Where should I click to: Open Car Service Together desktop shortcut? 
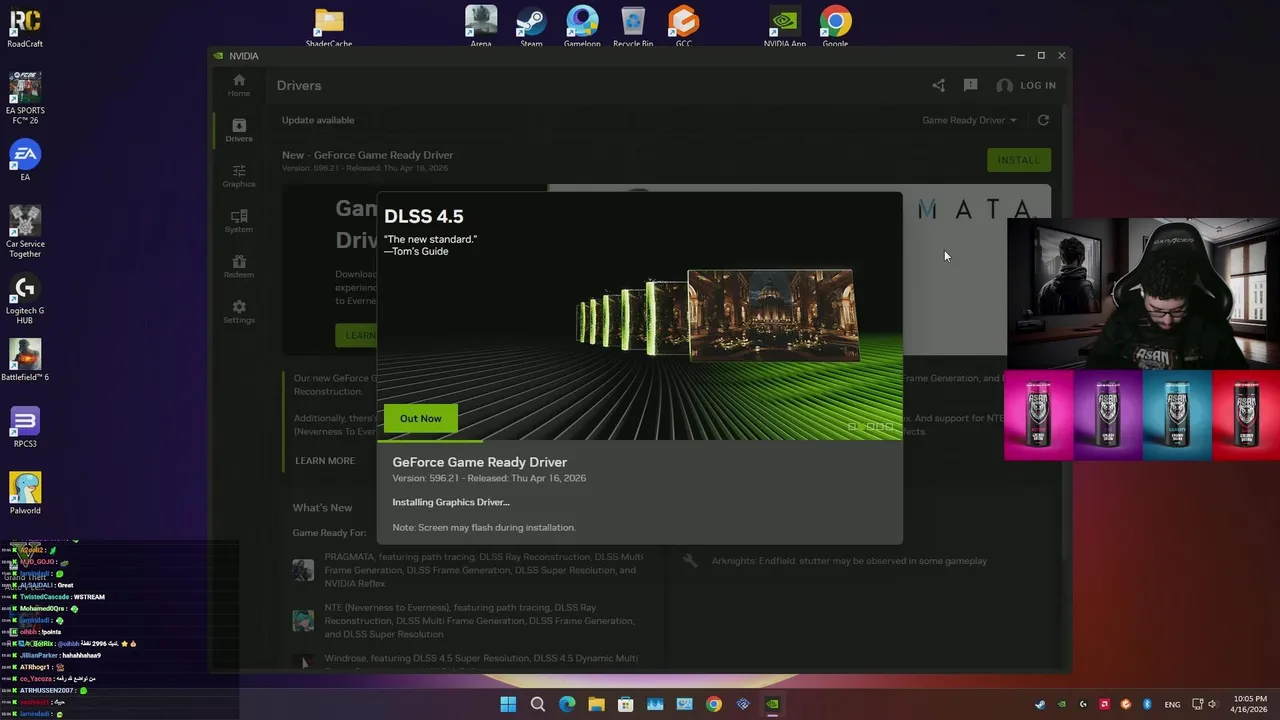pyautogui.click(x=25, y=232)
